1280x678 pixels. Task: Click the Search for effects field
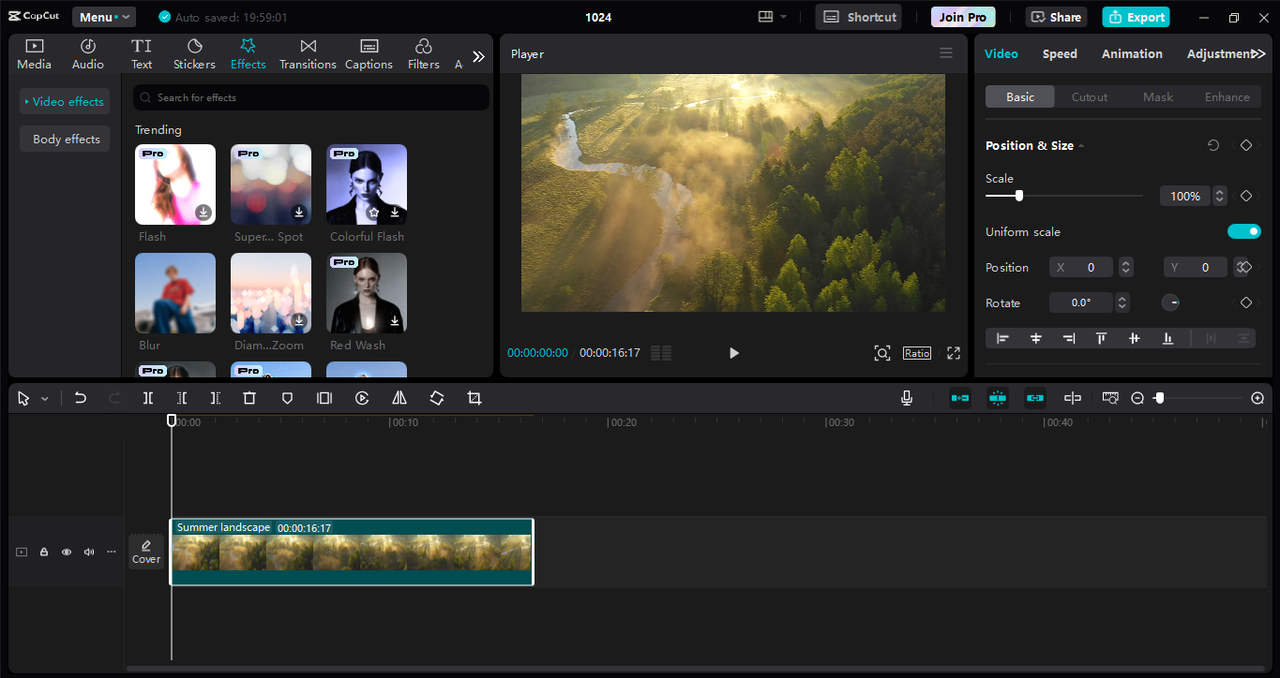coord(311,97)
